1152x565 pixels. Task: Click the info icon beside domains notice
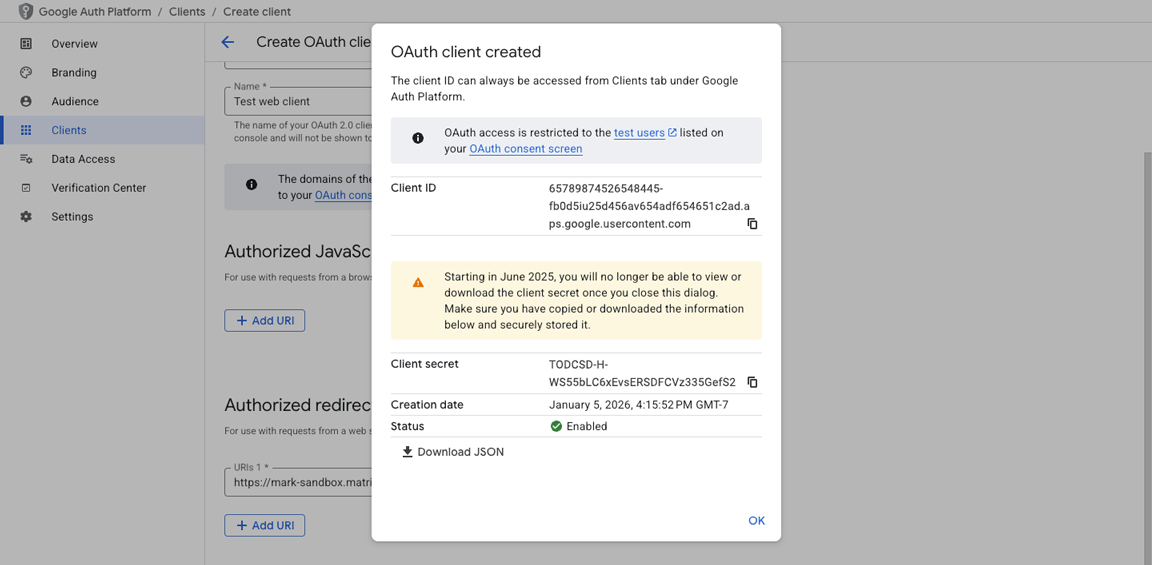[x=251, y=185]
